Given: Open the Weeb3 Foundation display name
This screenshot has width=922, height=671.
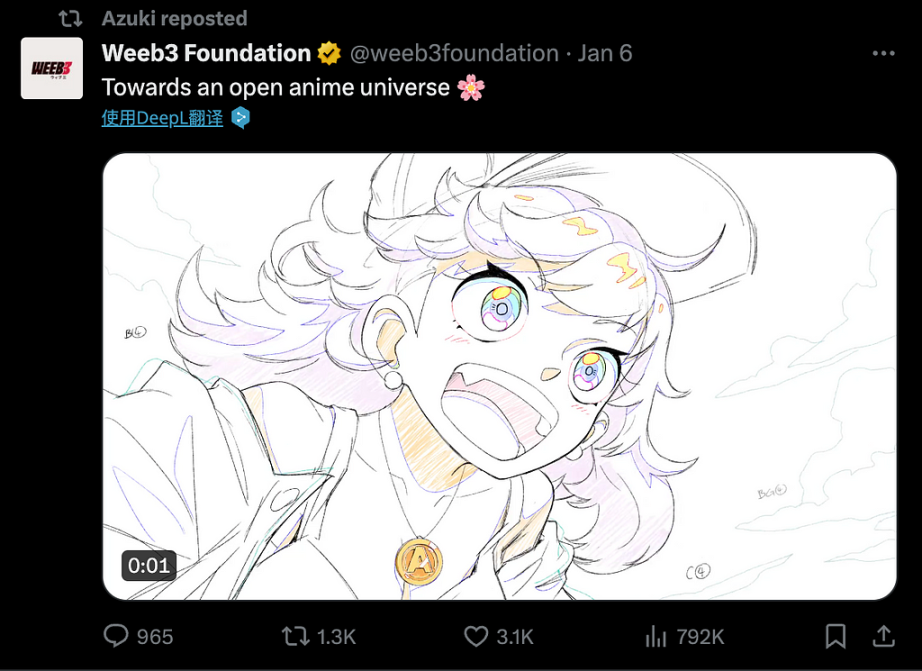Looking at the screenshot, I should coord(206,54).
